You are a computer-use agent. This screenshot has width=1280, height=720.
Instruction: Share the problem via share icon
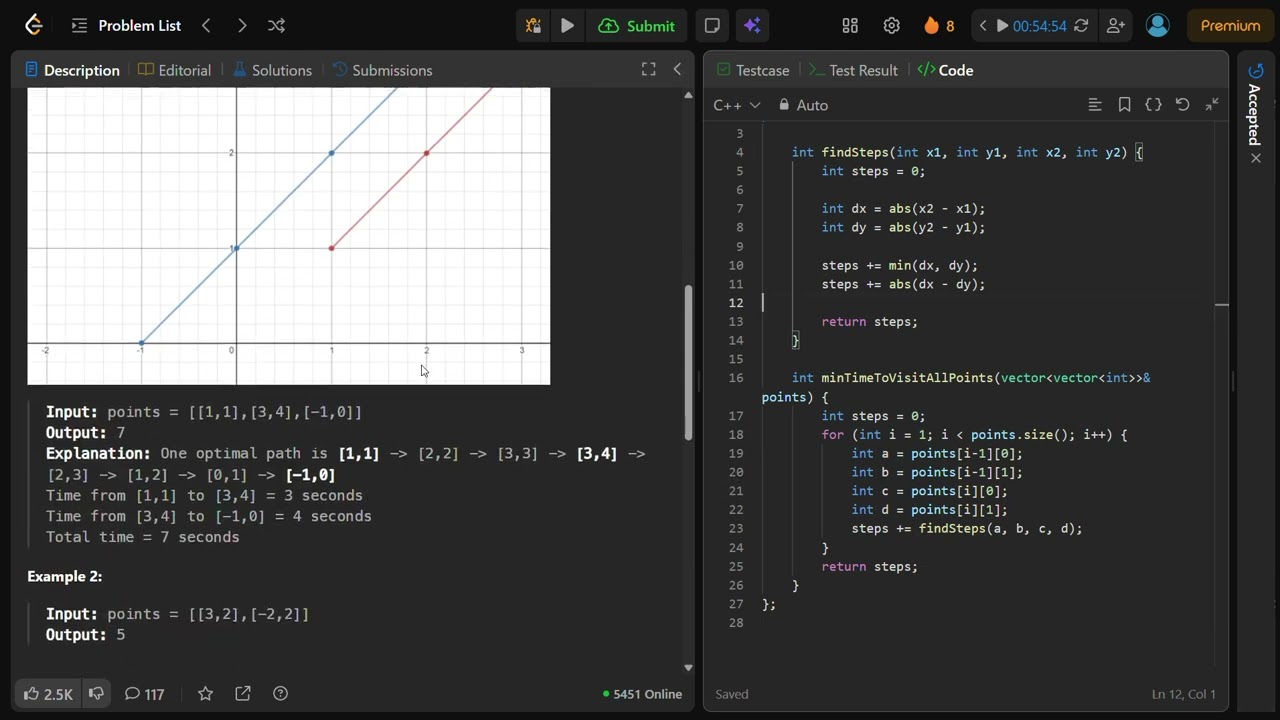tap(243, 693)
